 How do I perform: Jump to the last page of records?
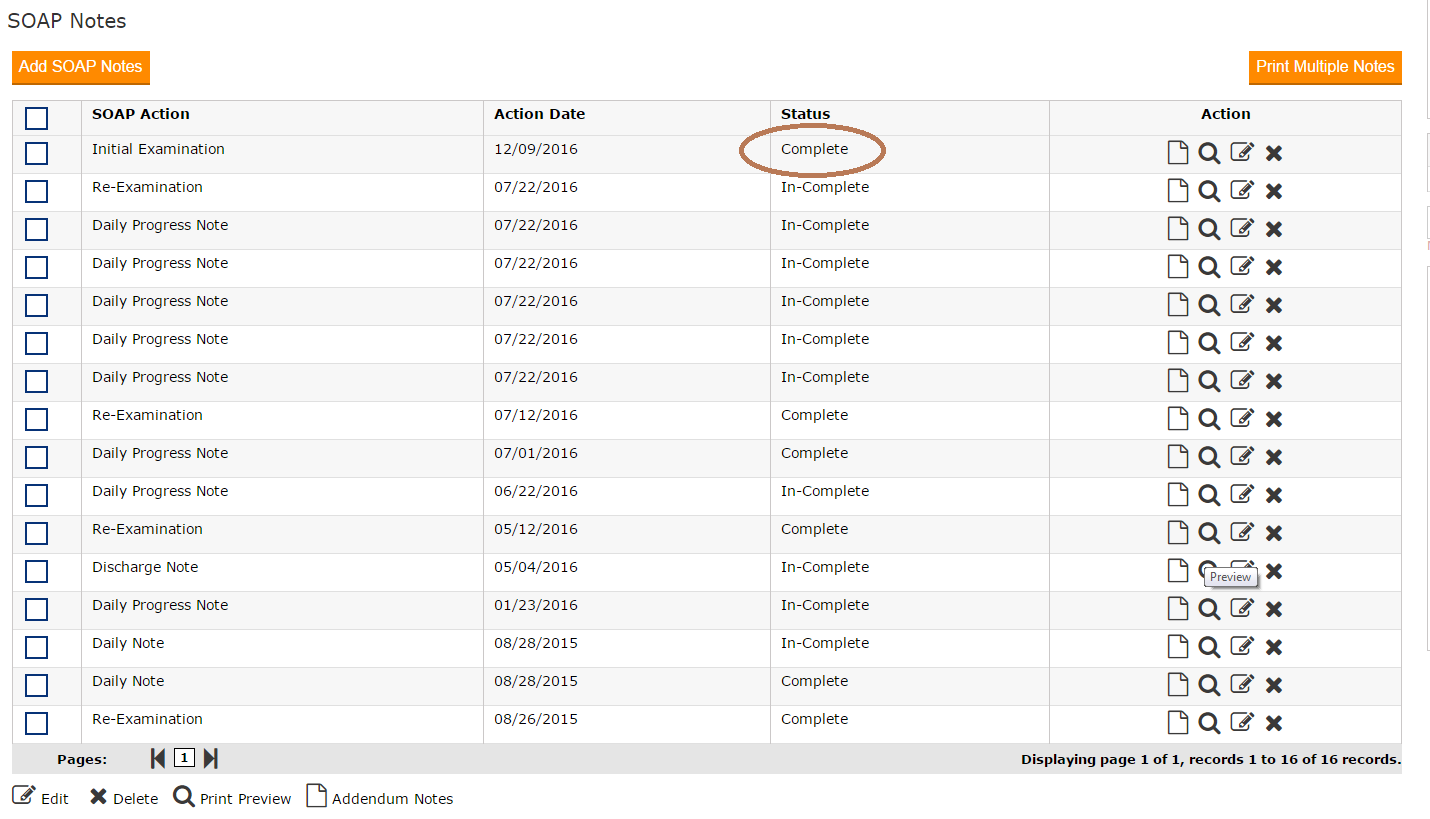[x=210, y=759]
